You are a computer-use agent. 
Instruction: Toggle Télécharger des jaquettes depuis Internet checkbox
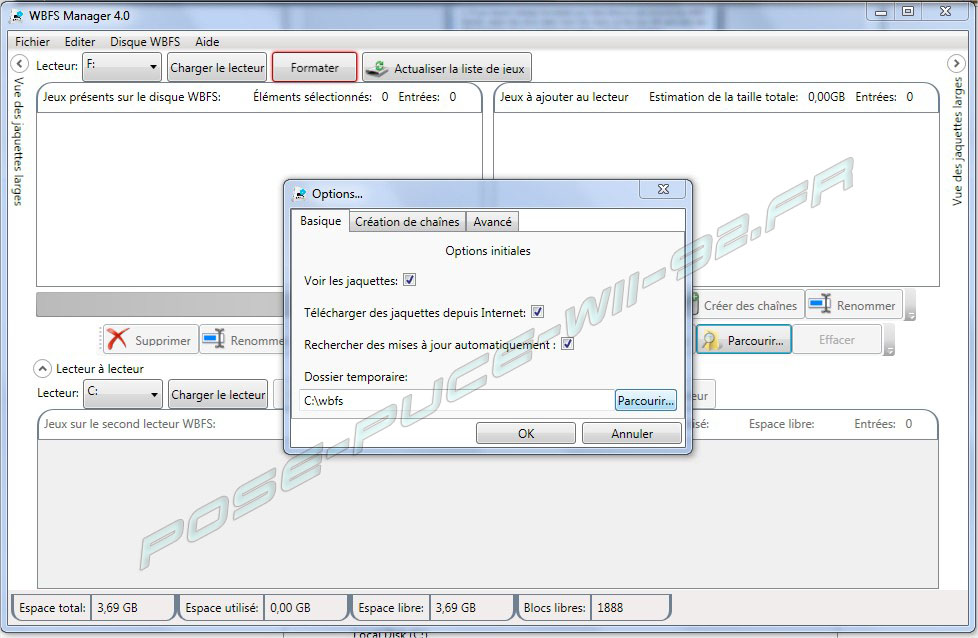pos(537,312)
